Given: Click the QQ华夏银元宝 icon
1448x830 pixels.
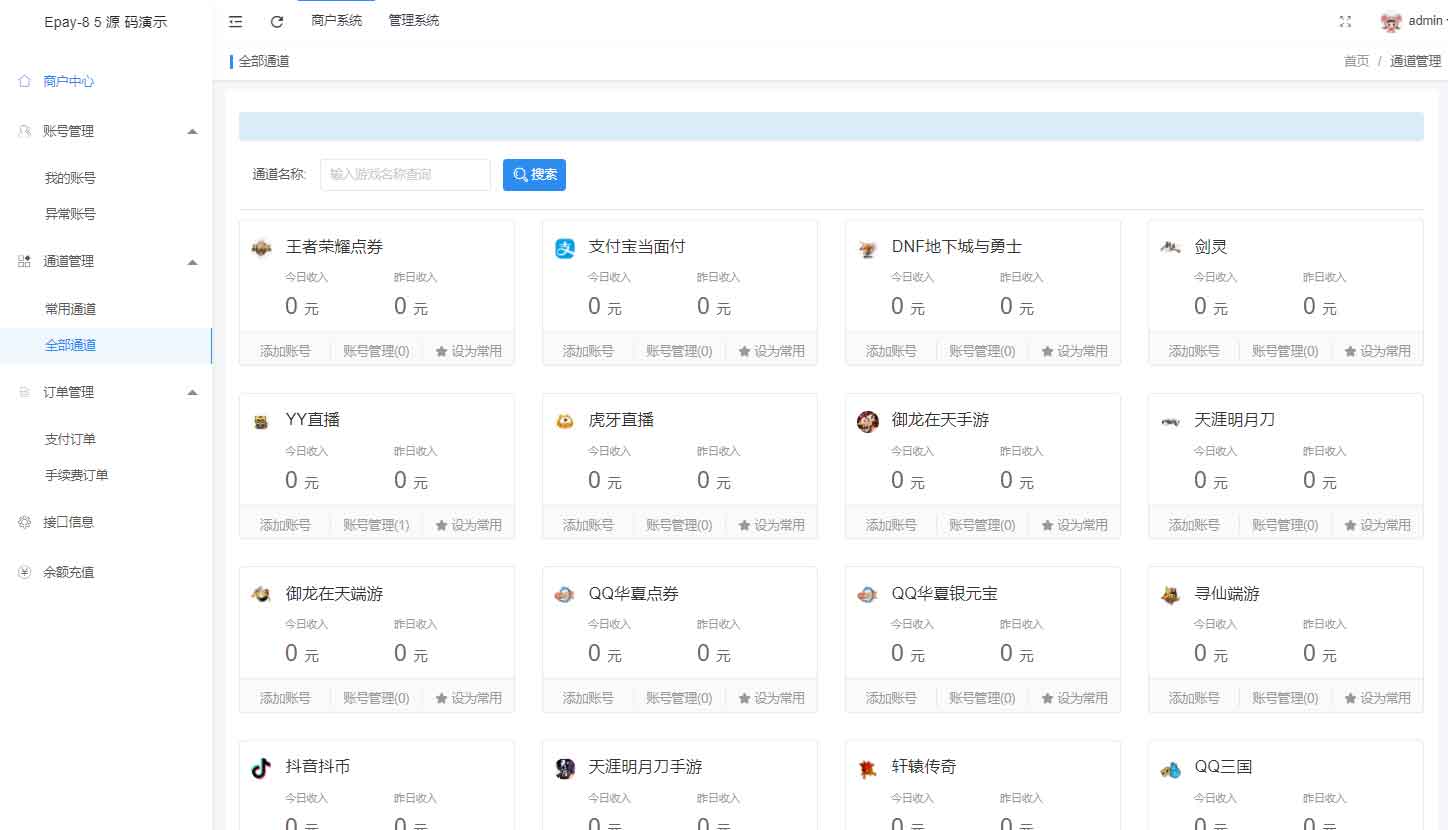Looking at the screenshot, I should coord(868,594).
